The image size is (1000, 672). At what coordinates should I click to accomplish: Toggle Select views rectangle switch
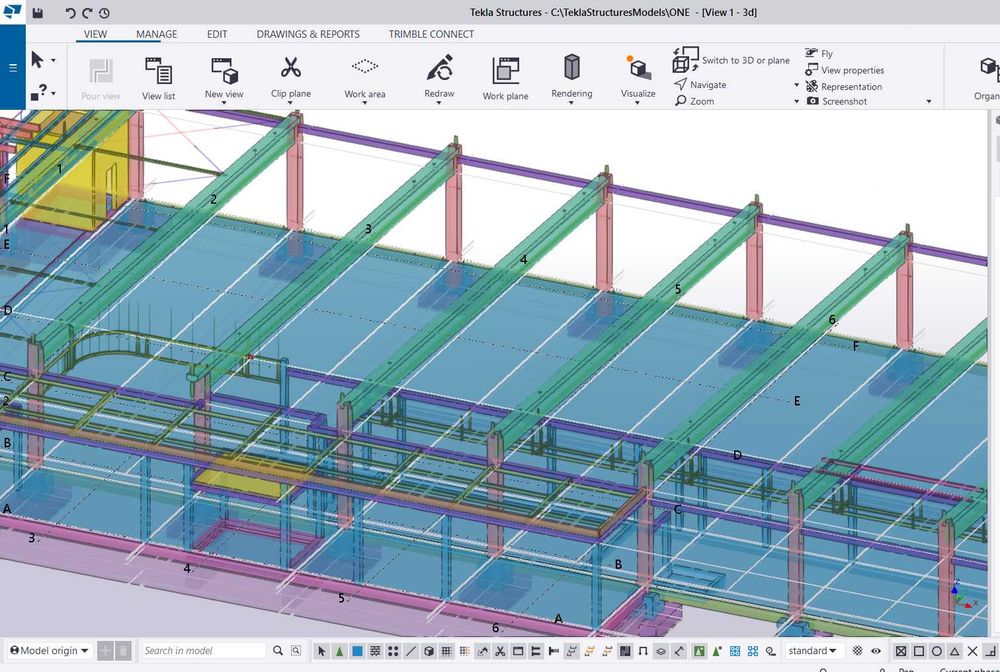point(518,651)
